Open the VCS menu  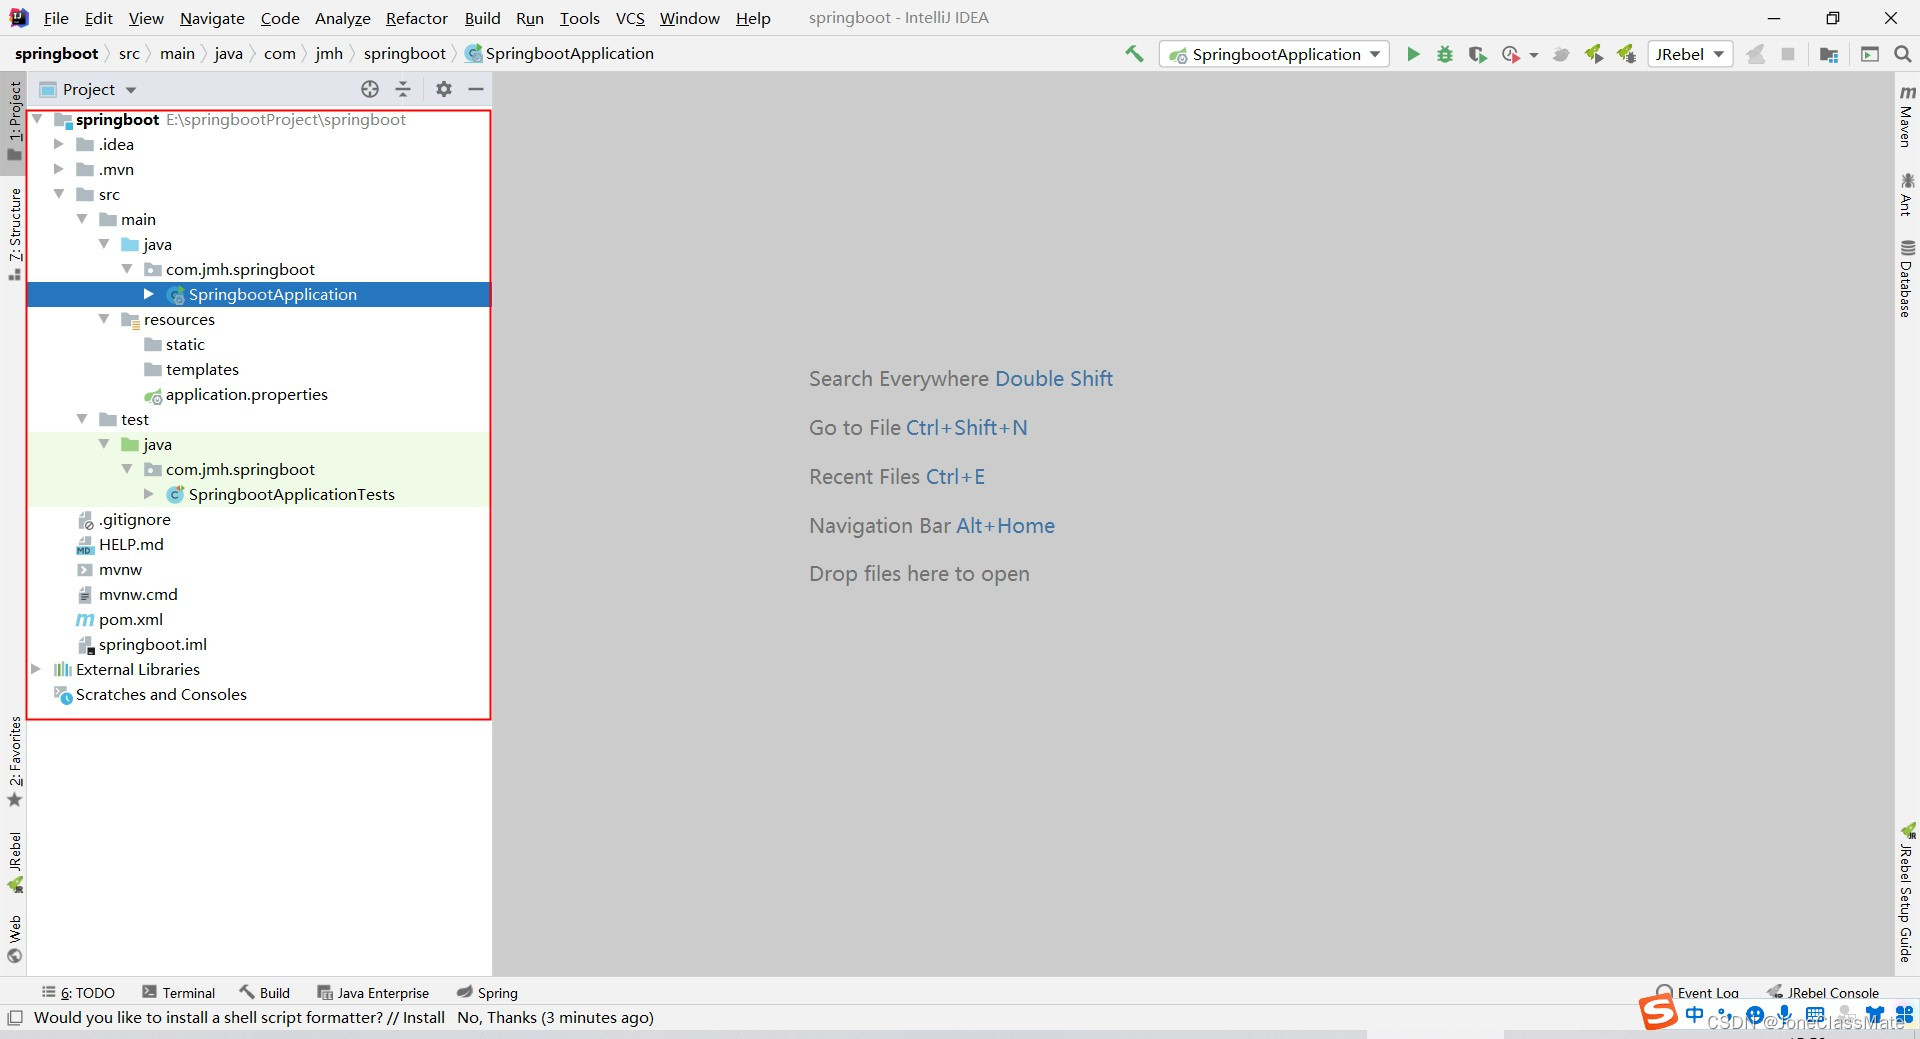(630, 18)
